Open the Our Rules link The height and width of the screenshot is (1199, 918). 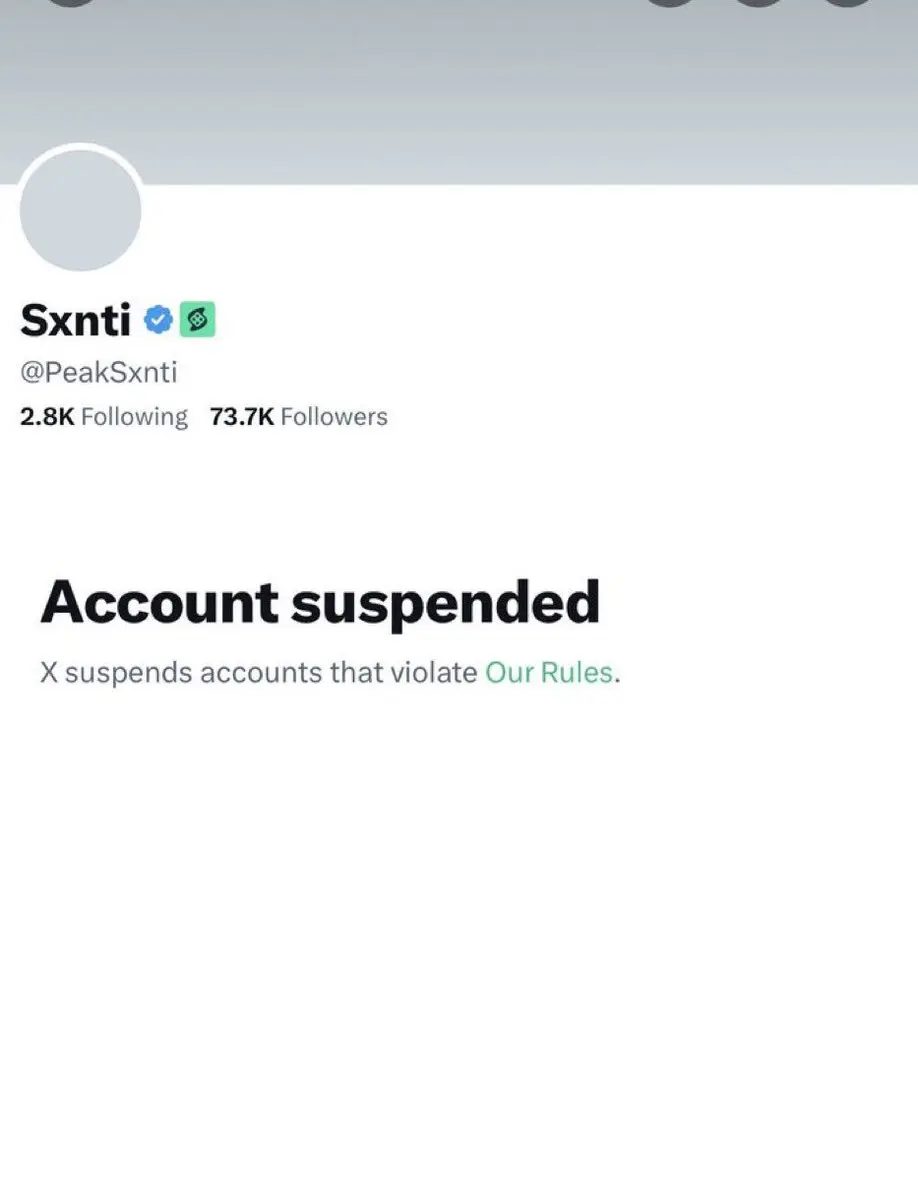549,673
